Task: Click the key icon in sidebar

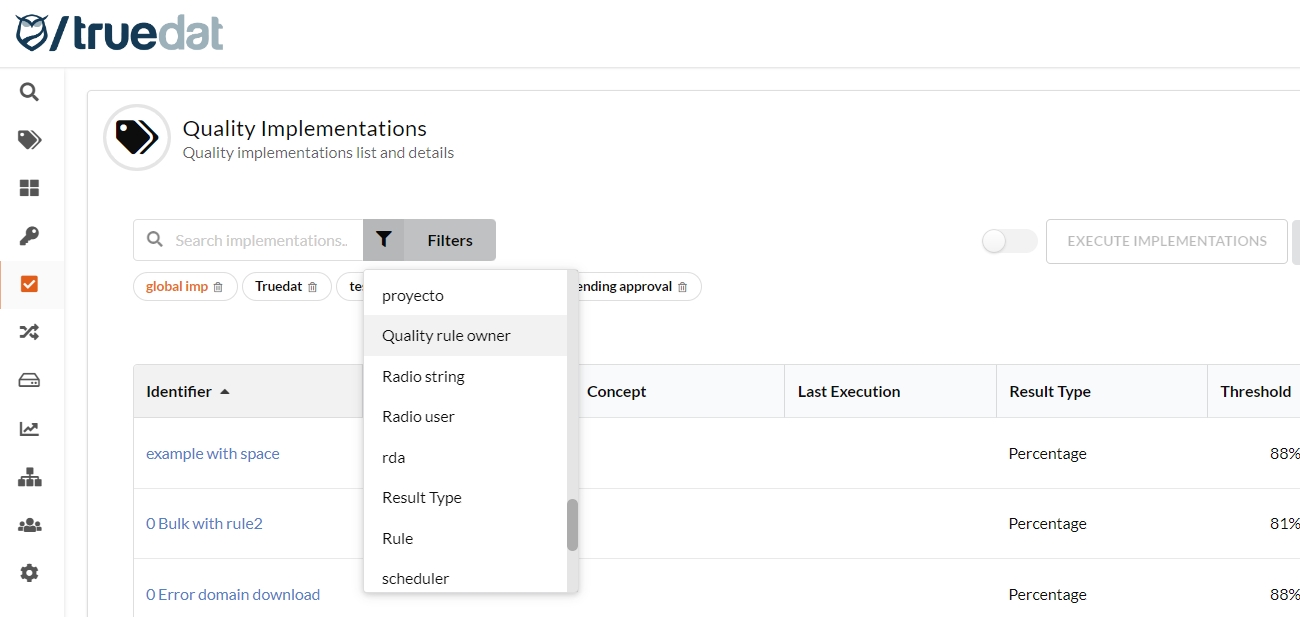Action: click(x=29, y=236)
